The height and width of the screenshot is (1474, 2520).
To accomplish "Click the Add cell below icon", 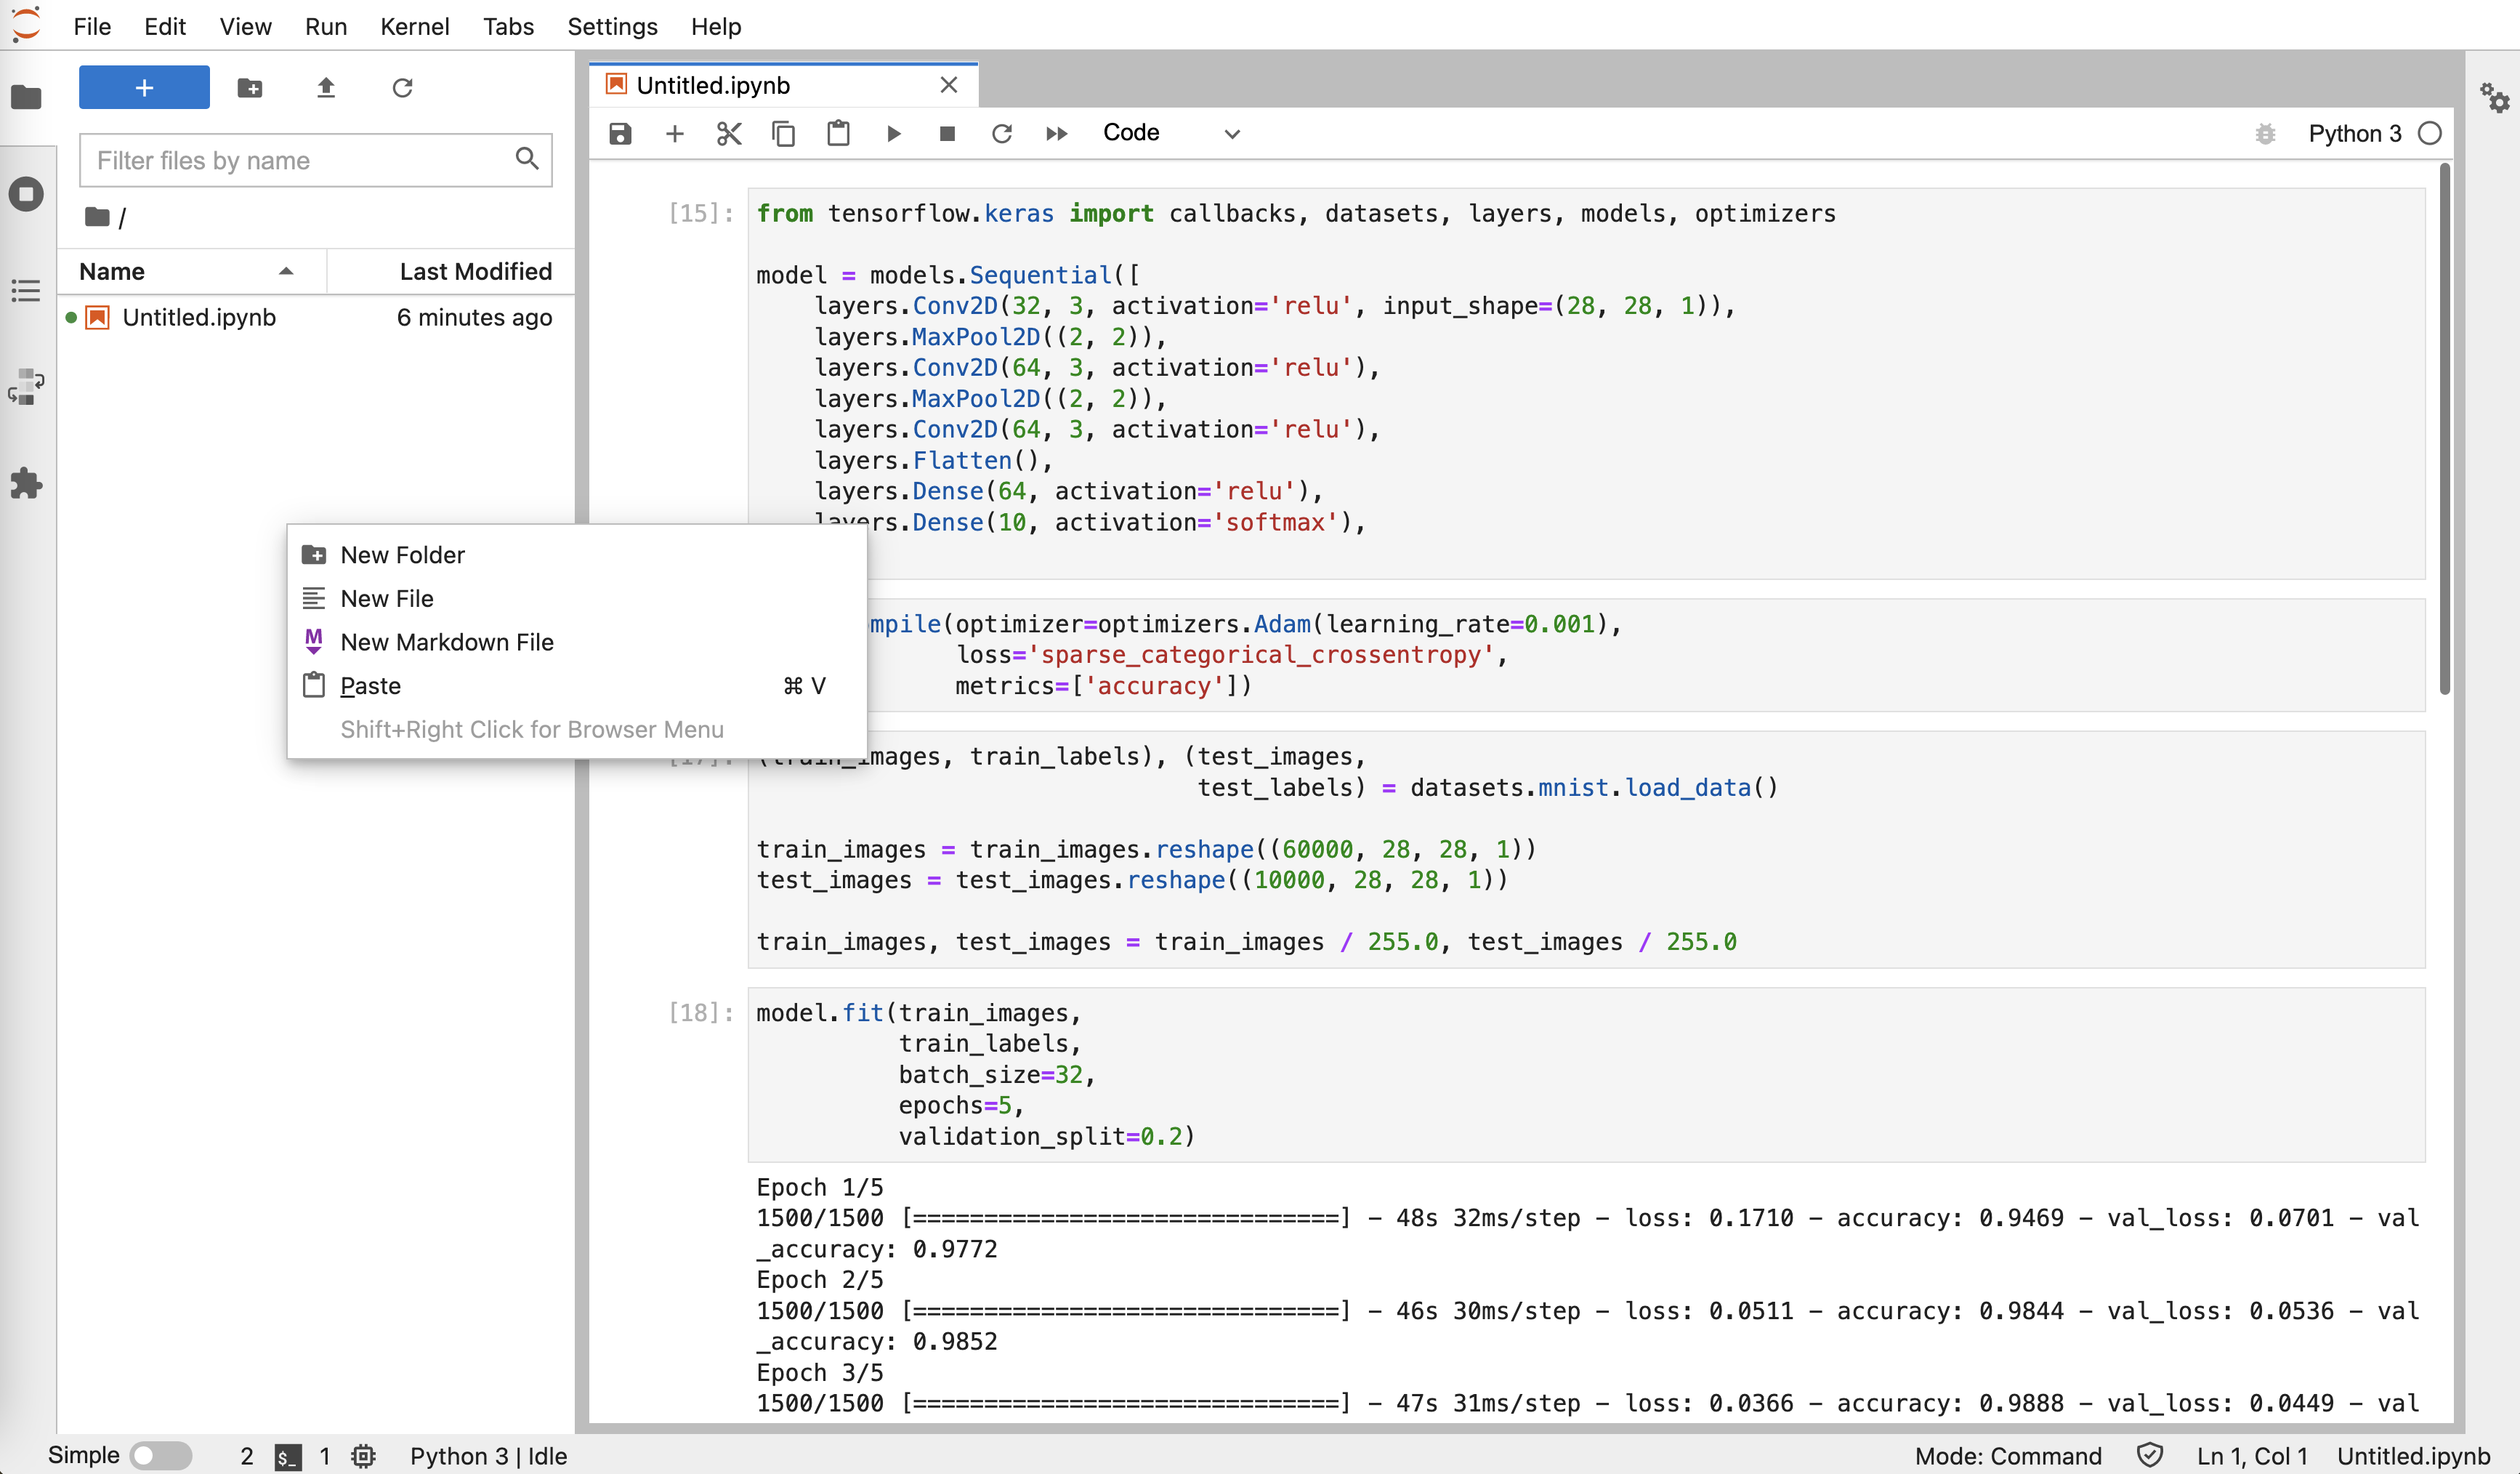I will coord(675,133).
